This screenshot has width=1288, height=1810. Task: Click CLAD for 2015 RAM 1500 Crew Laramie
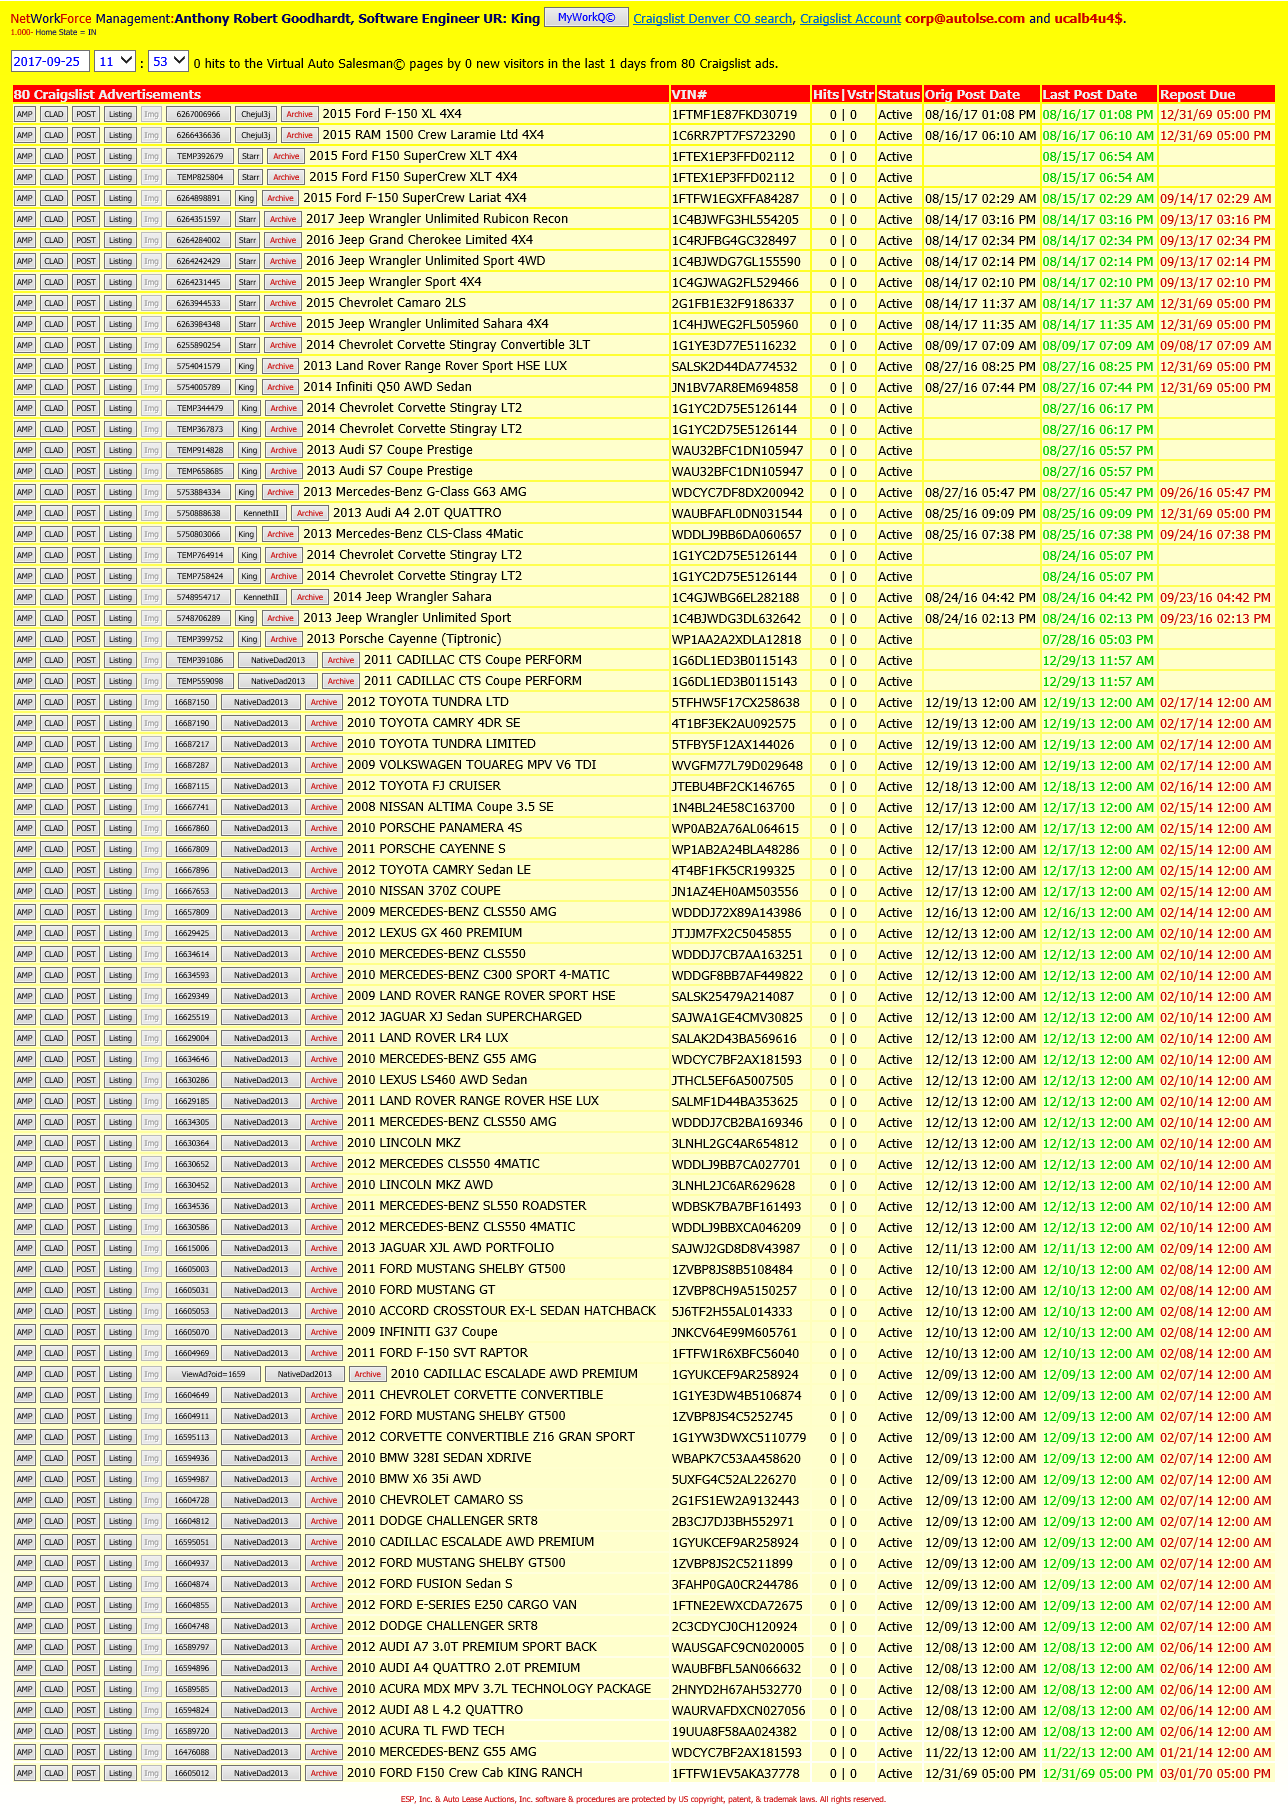click(54, 135)
